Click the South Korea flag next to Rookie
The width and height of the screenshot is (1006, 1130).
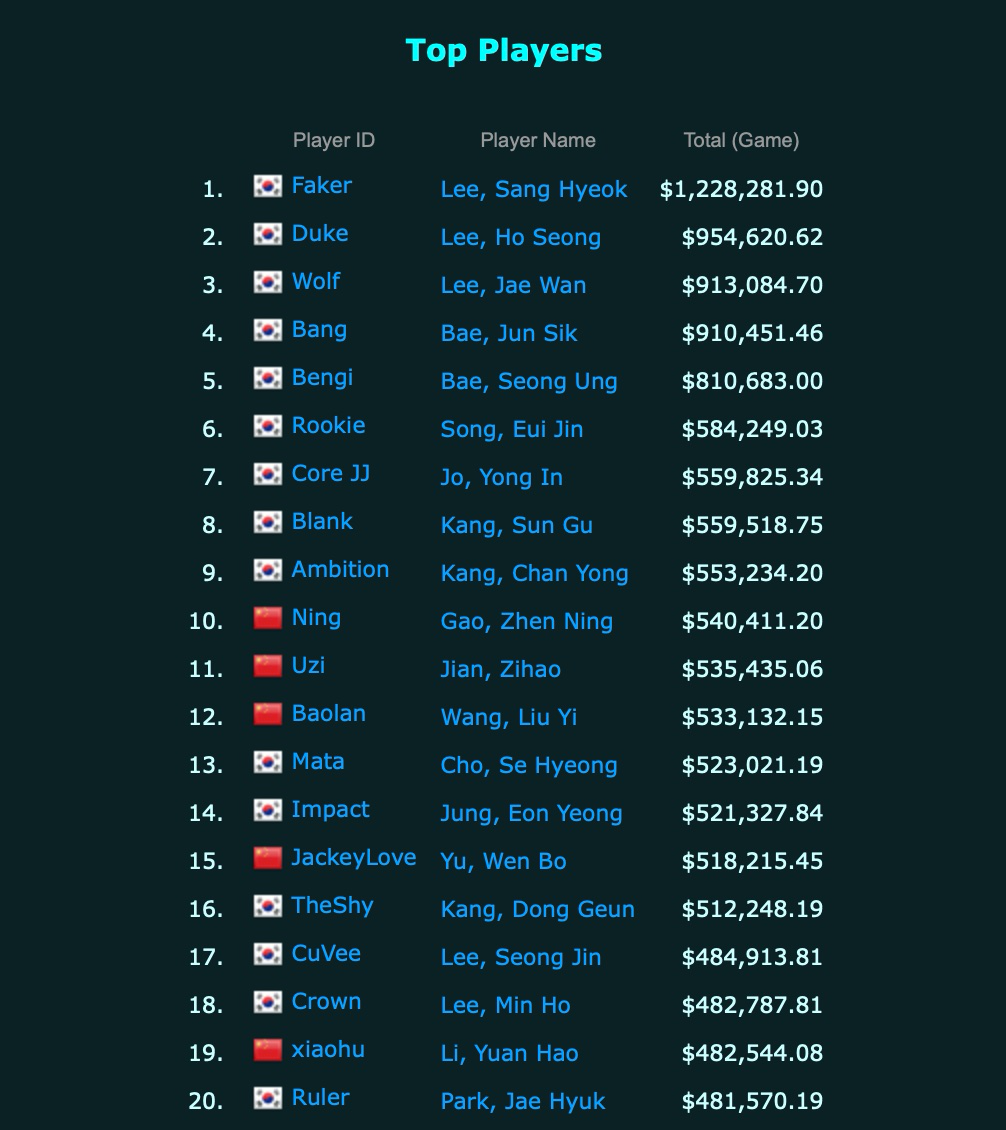coord(267,426)
